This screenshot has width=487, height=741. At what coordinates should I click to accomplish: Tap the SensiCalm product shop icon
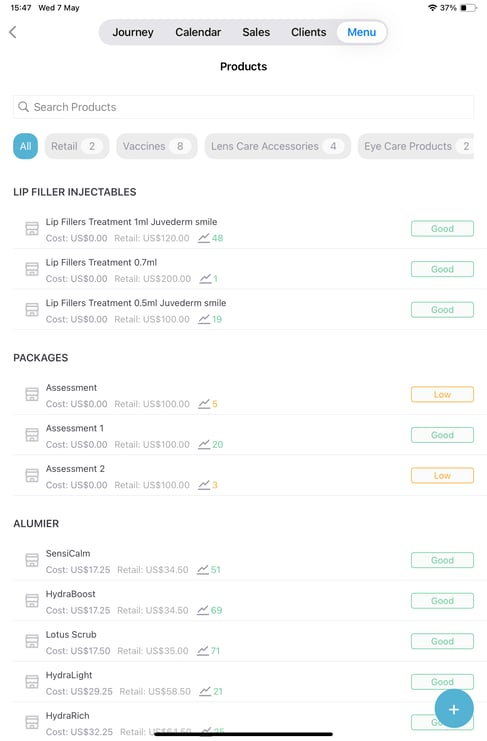[32, 560]
